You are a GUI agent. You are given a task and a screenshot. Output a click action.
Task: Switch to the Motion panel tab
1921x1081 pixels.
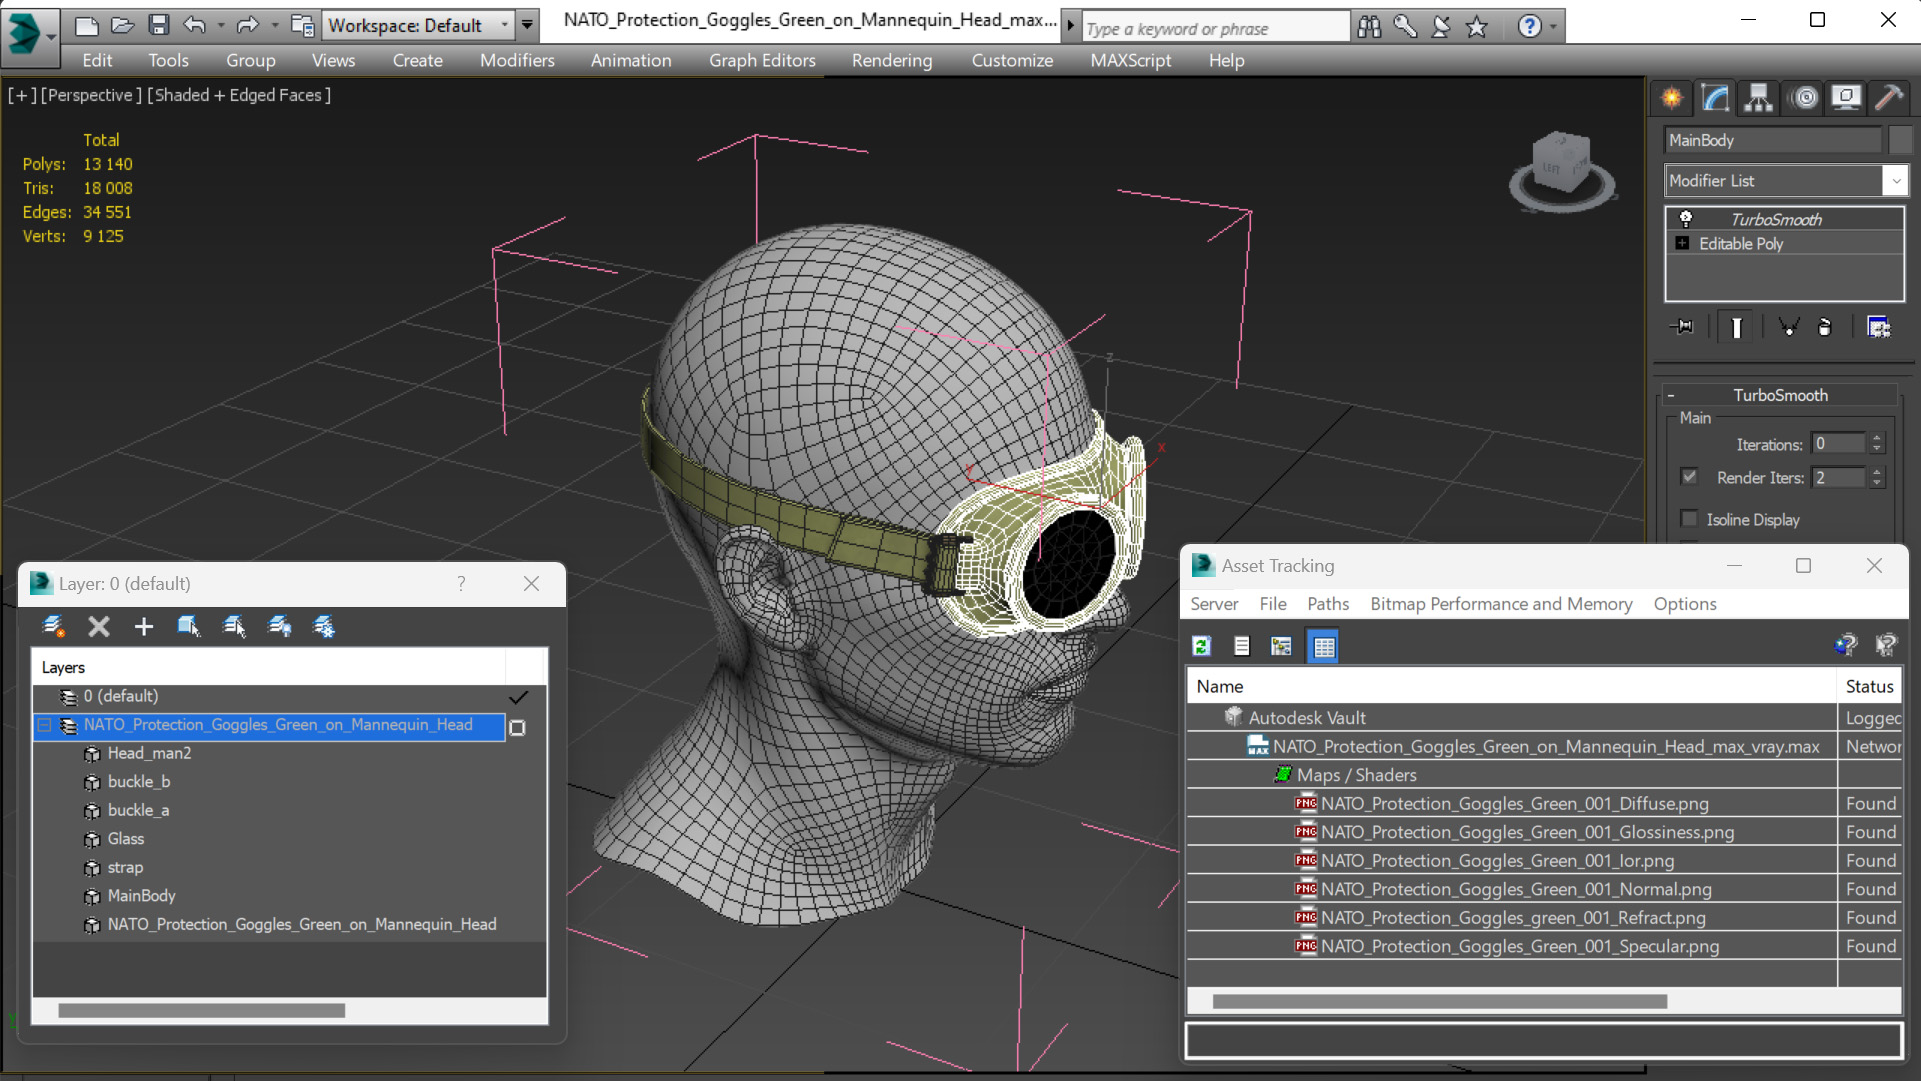coord(1804,97)
